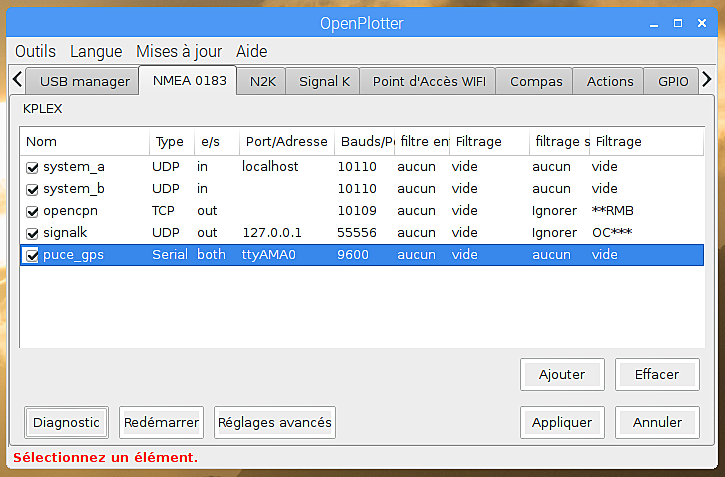Viewport: 725px width, 477px height.
Task: Click the Port/Adresse column header
Action: click(287, 141)
